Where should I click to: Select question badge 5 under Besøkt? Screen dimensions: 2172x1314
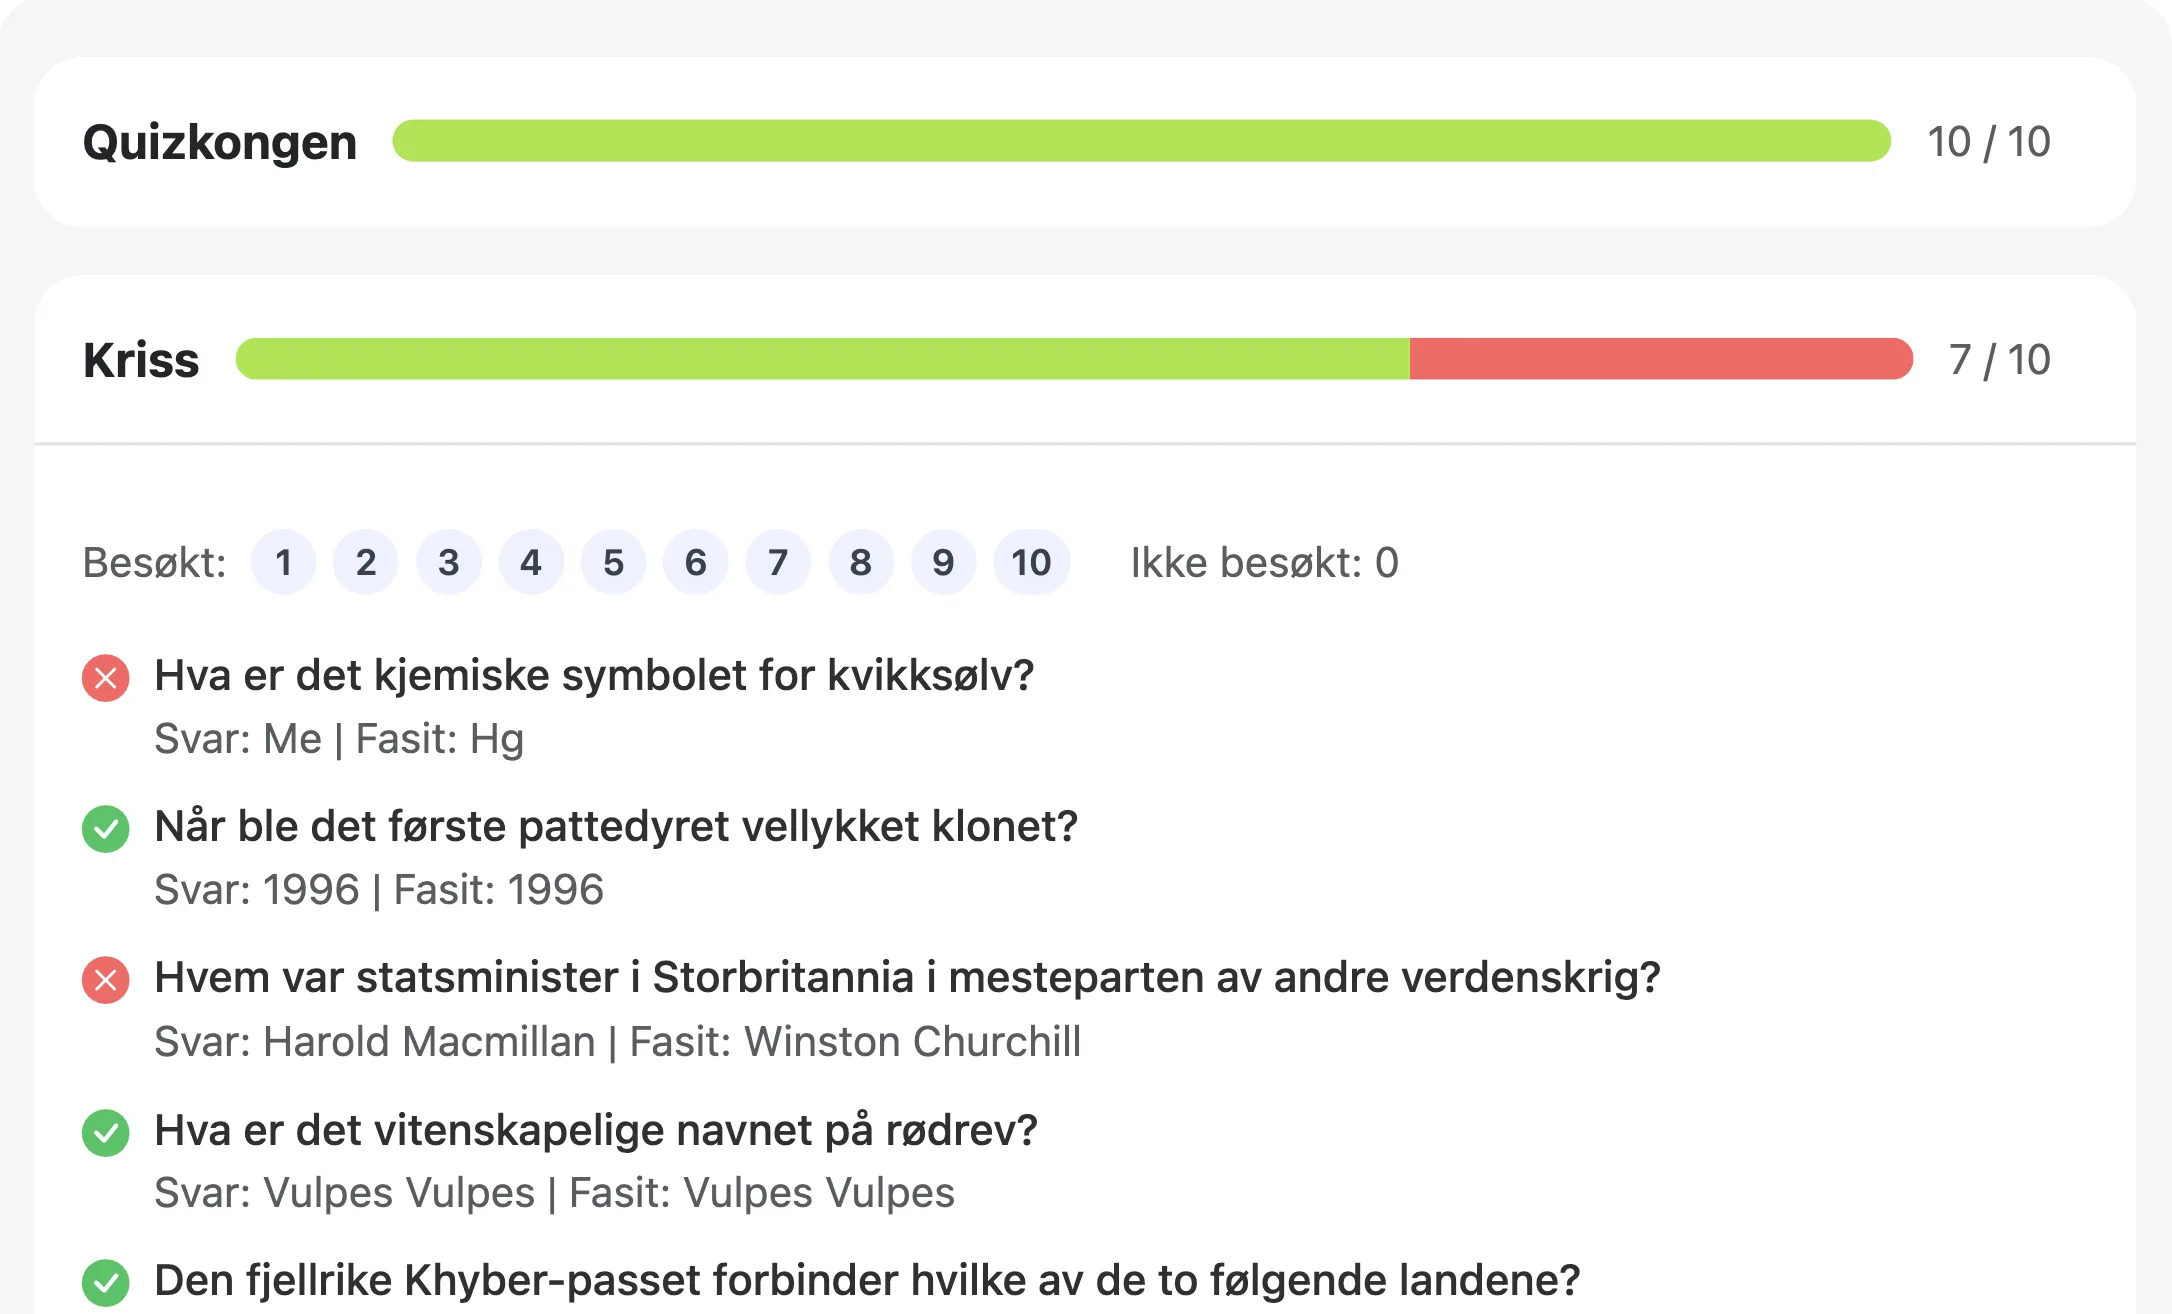click(613, 562)
